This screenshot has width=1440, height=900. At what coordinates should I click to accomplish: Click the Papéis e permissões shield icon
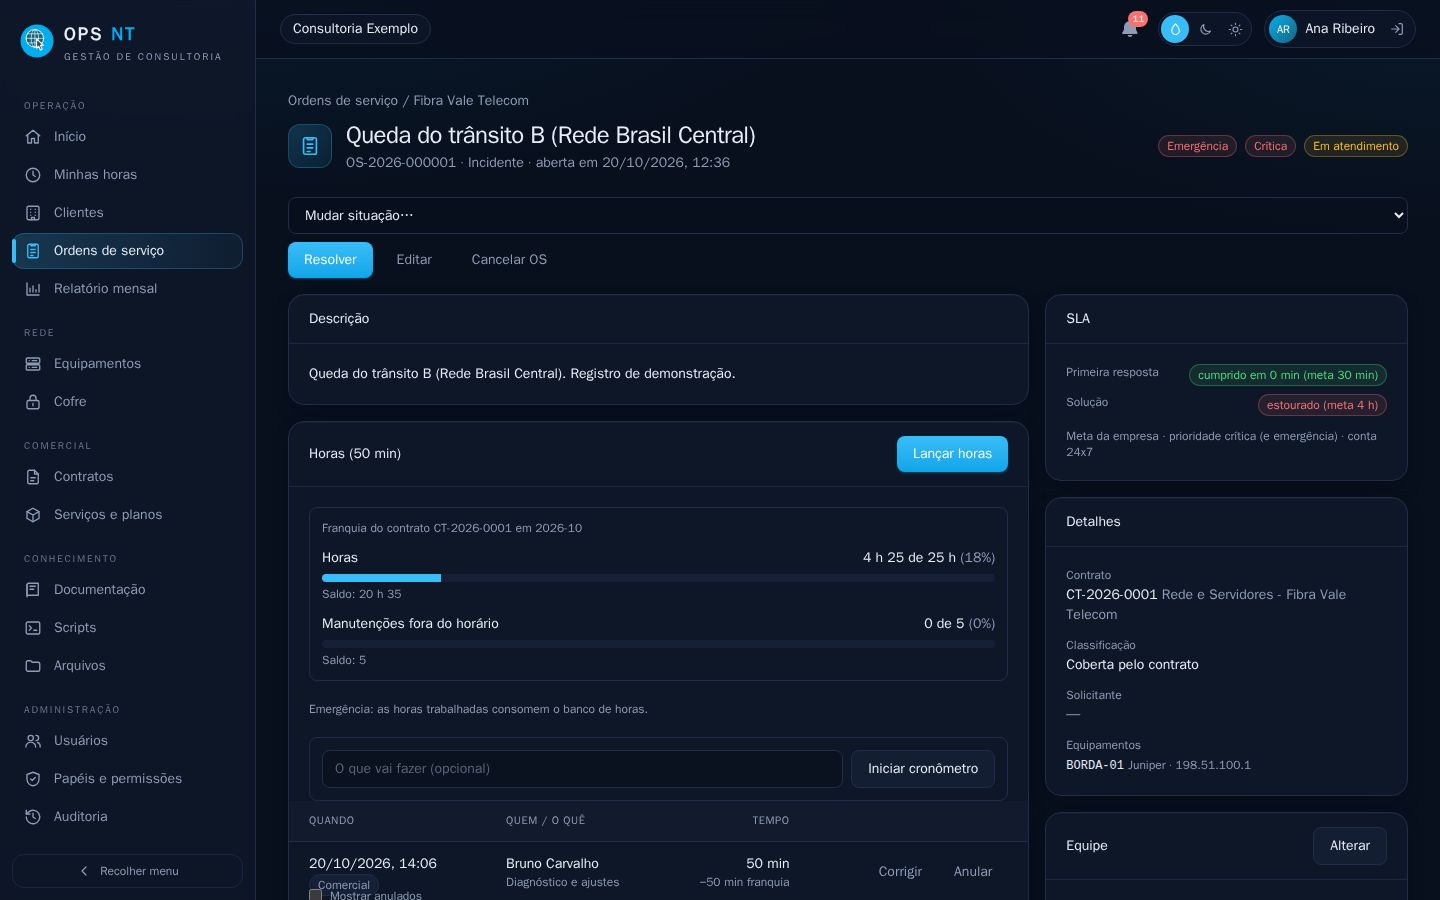[33, 779]
